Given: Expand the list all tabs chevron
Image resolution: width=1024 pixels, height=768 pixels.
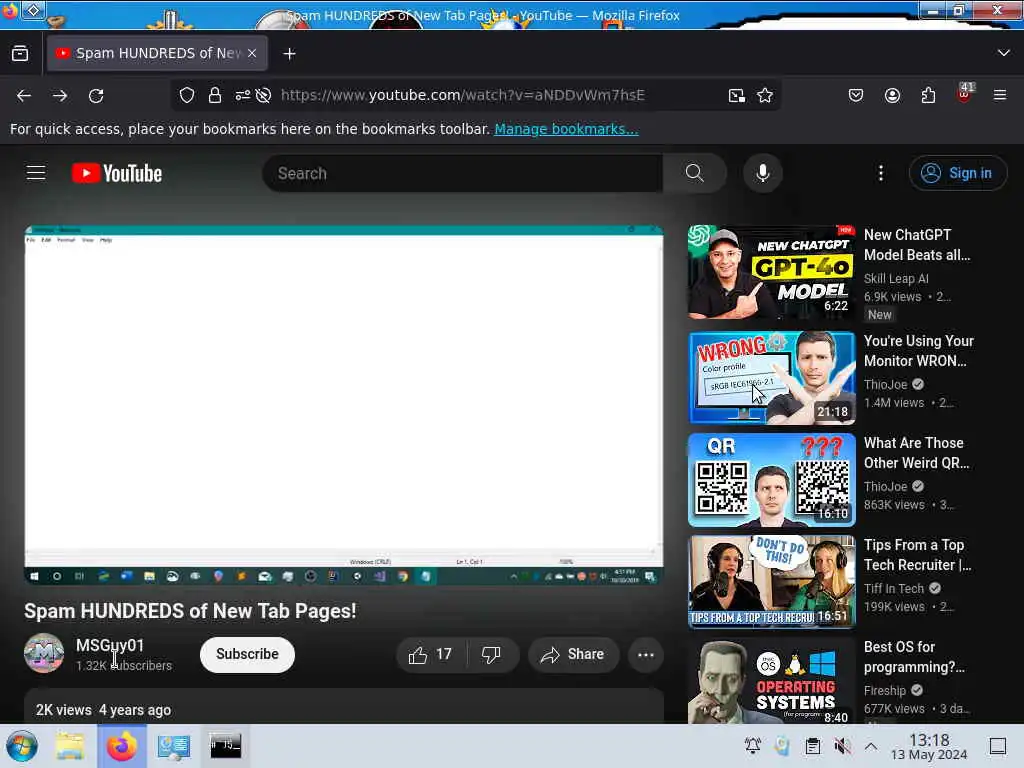Looking at the screenshot, I should tap(1004, 53).
